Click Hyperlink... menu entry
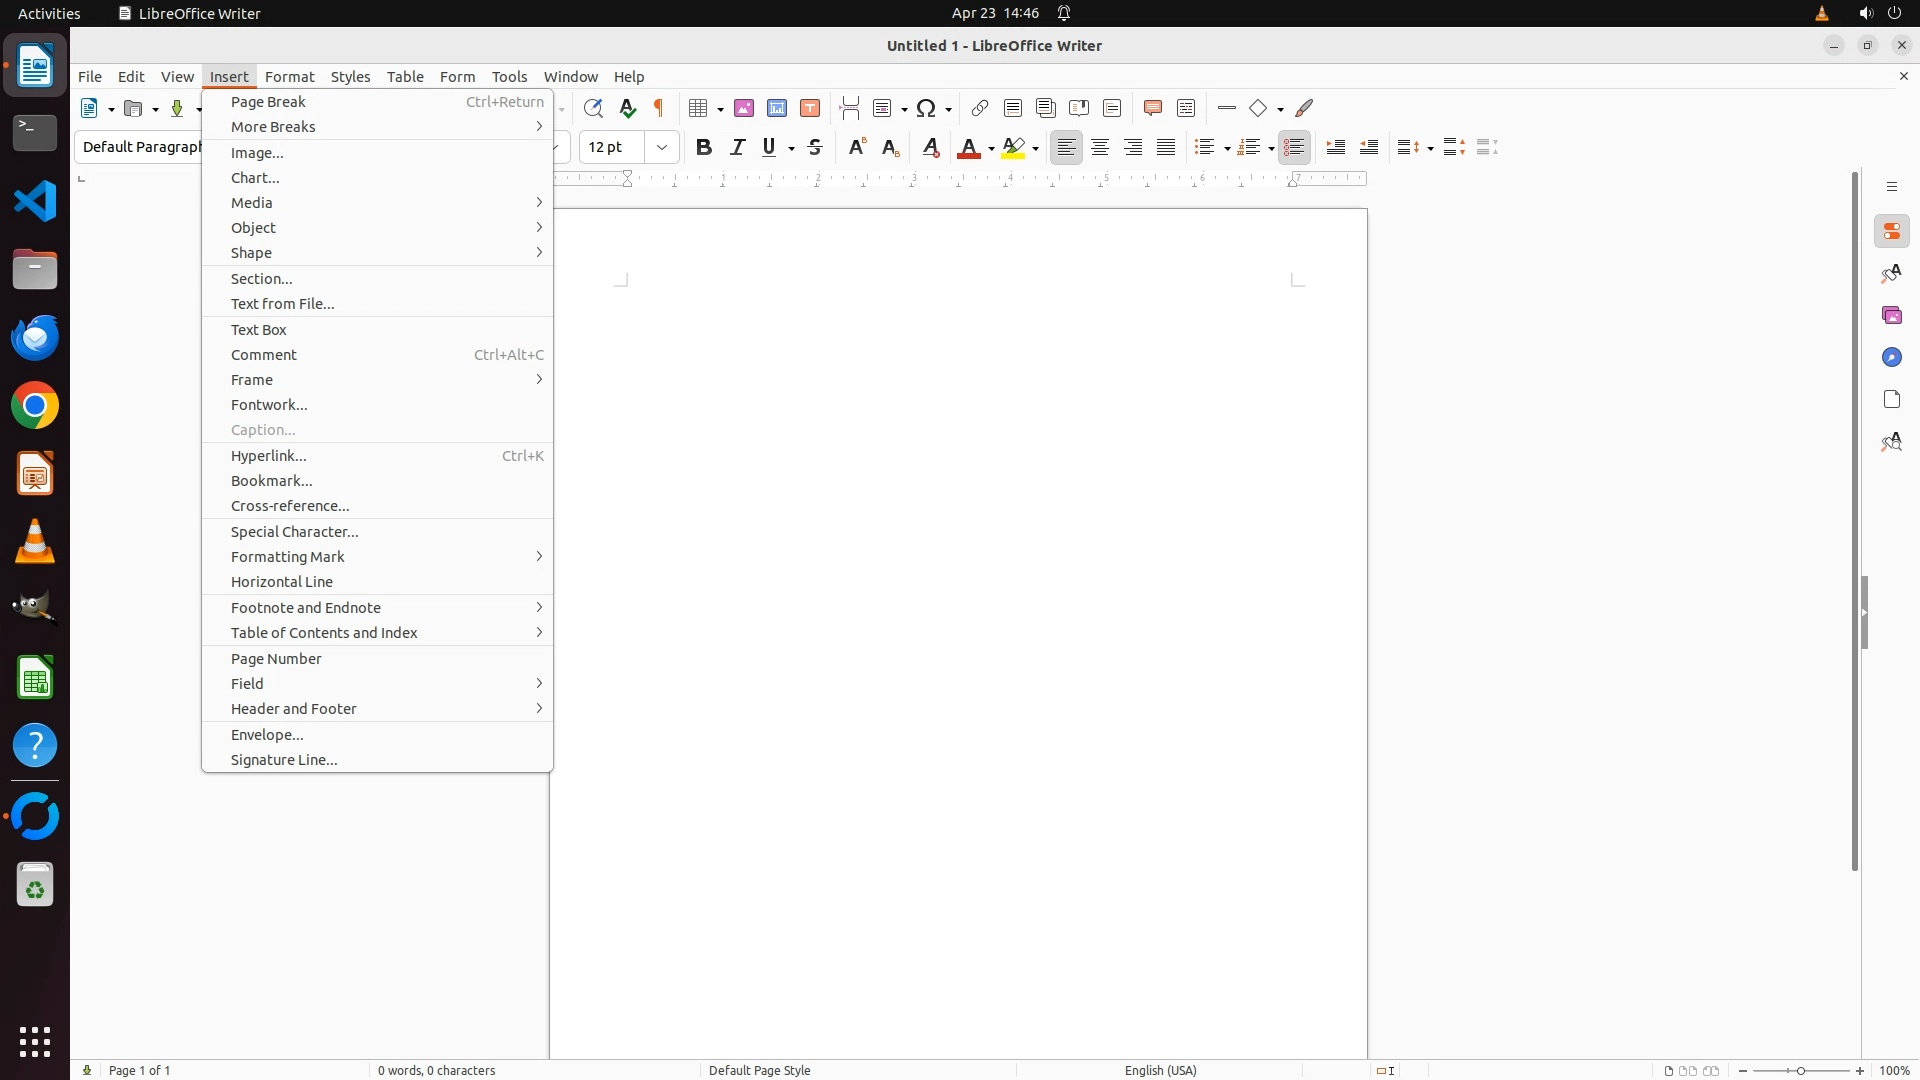Image resolution: width=1920 pixels, height=1080 pixels. point(269,456)
